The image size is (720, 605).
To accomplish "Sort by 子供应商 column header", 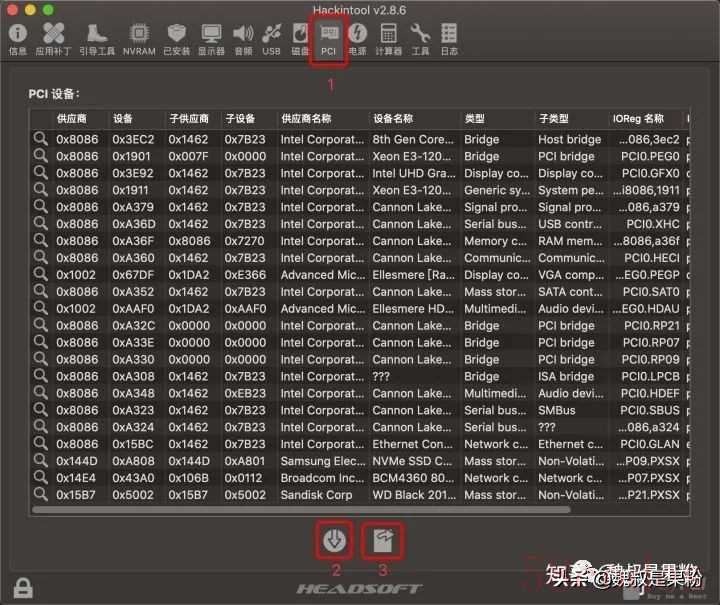I will pyautogui.click(x=189, y=119).
